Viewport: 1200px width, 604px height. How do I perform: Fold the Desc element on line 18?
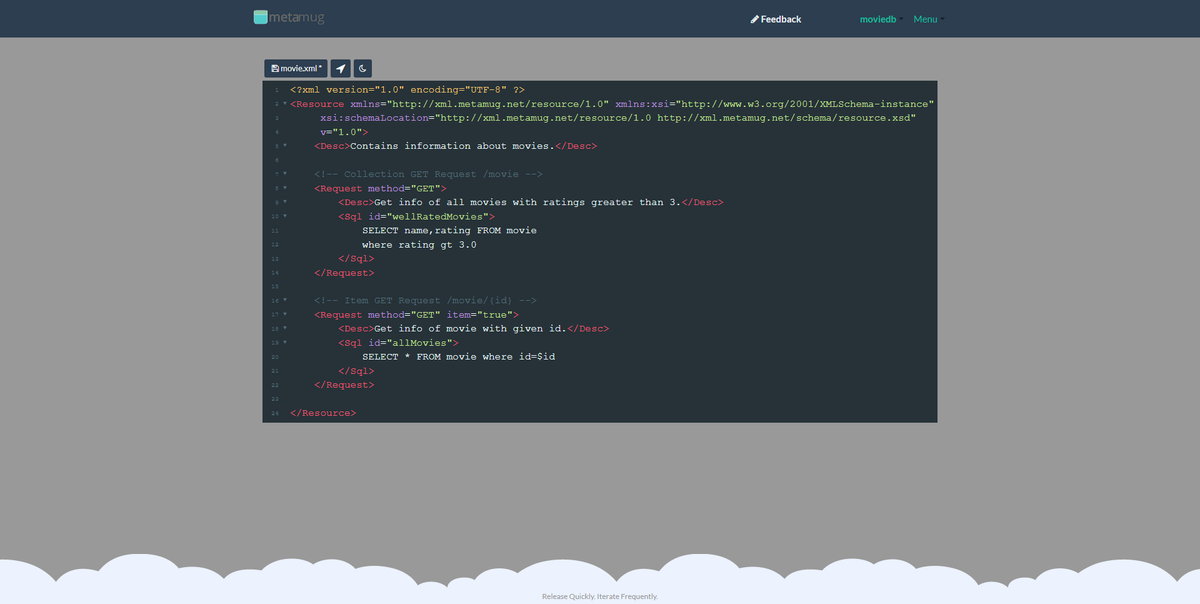(x=284, y=328)
